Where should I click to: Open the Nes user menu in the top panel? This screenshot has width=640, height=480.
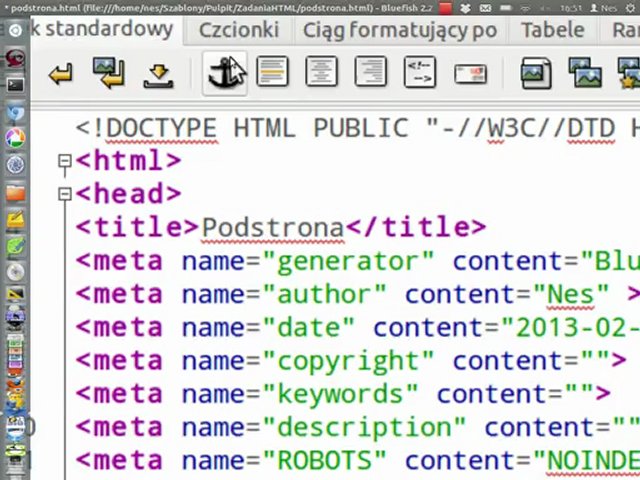tap(604, 8)
